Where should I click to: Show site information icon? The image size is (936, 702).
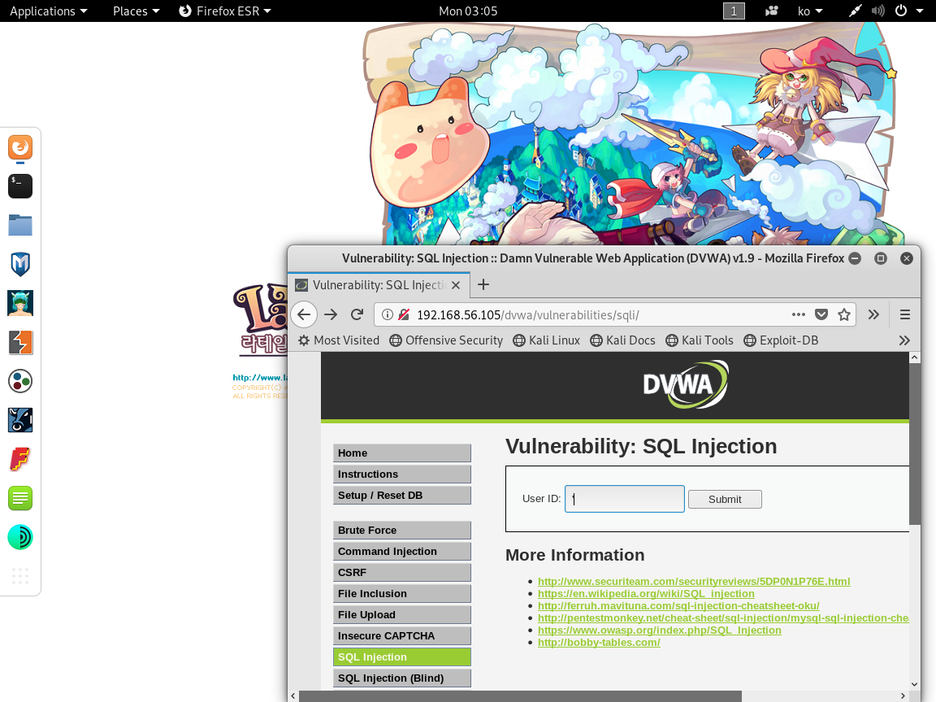pos(387,315)
